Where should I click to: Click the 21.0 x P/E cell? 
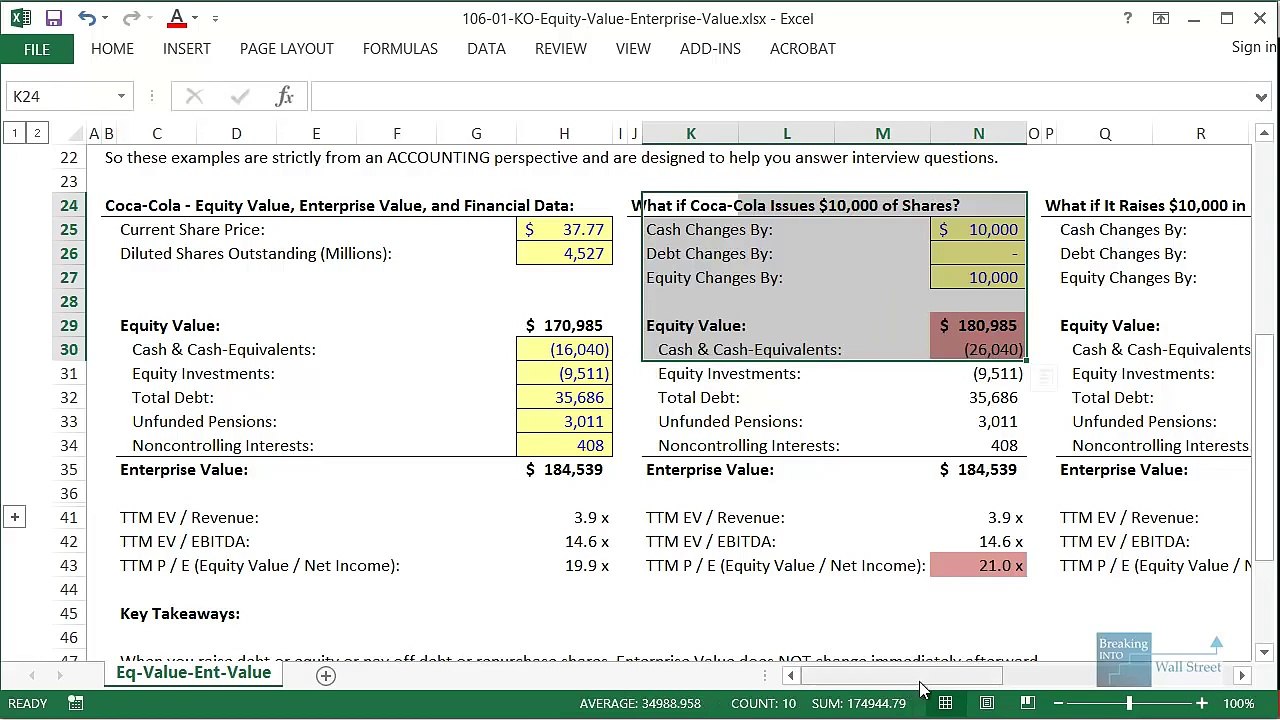pos(978,565)
